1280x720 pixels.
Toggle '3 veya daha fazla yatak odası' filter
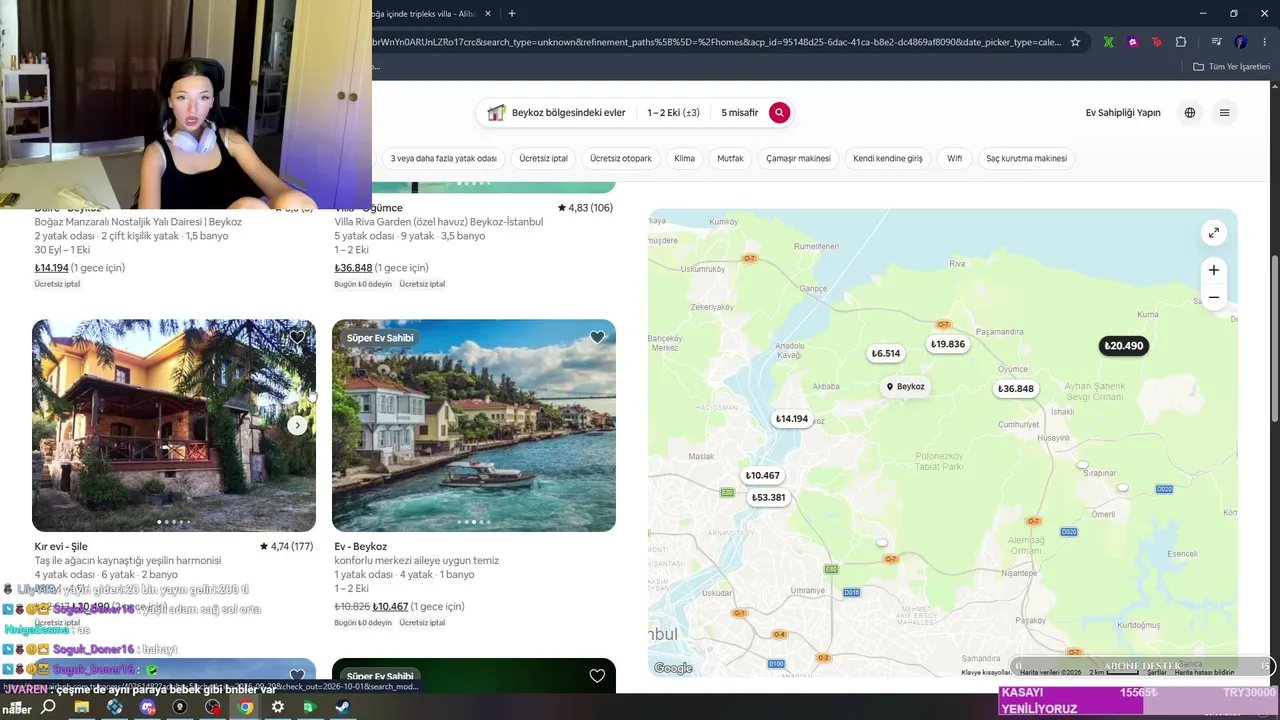pyautogui.click(x=443, y=158)
